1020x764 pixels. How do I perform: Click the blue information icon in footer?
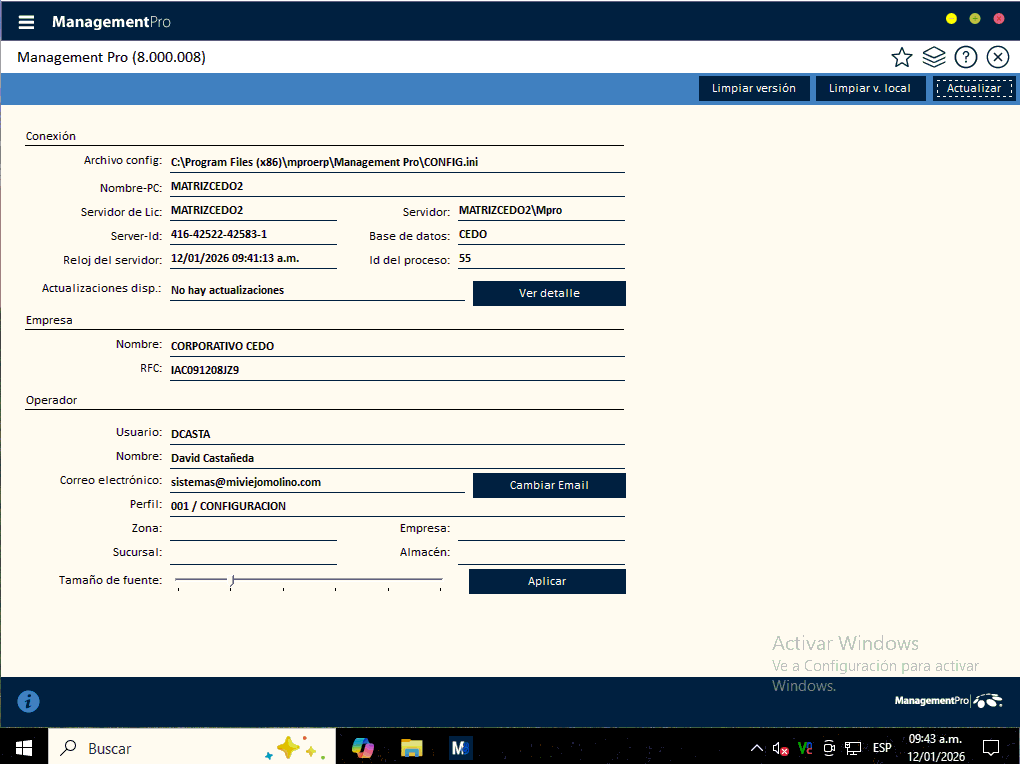30,701
